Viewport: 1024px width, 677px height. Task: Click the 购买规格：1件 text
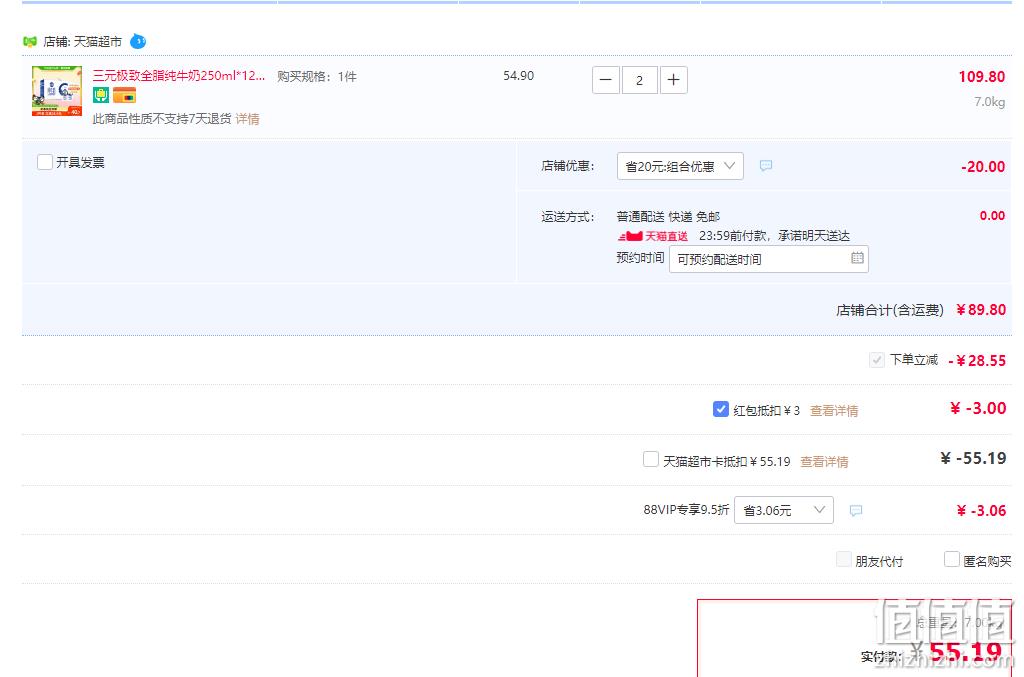tap(317, 76)
